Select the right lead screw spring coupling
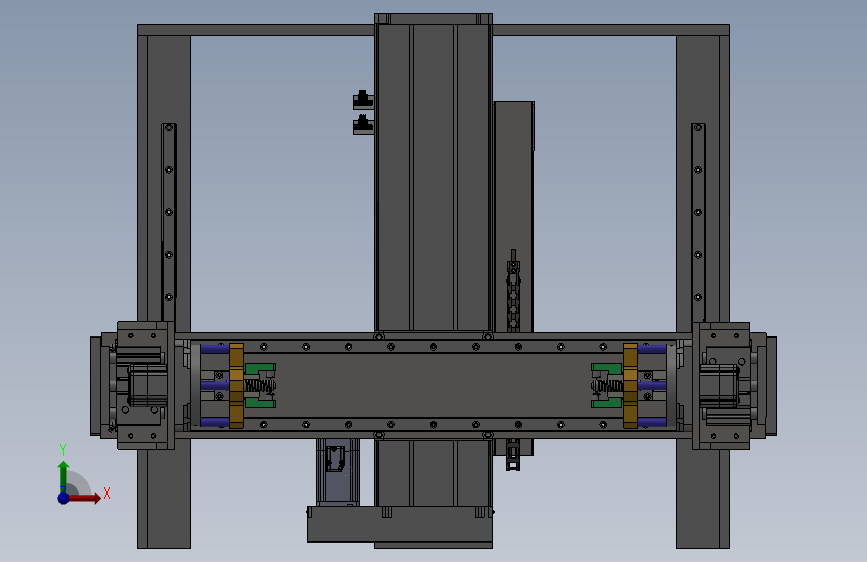 coord(607,386)
